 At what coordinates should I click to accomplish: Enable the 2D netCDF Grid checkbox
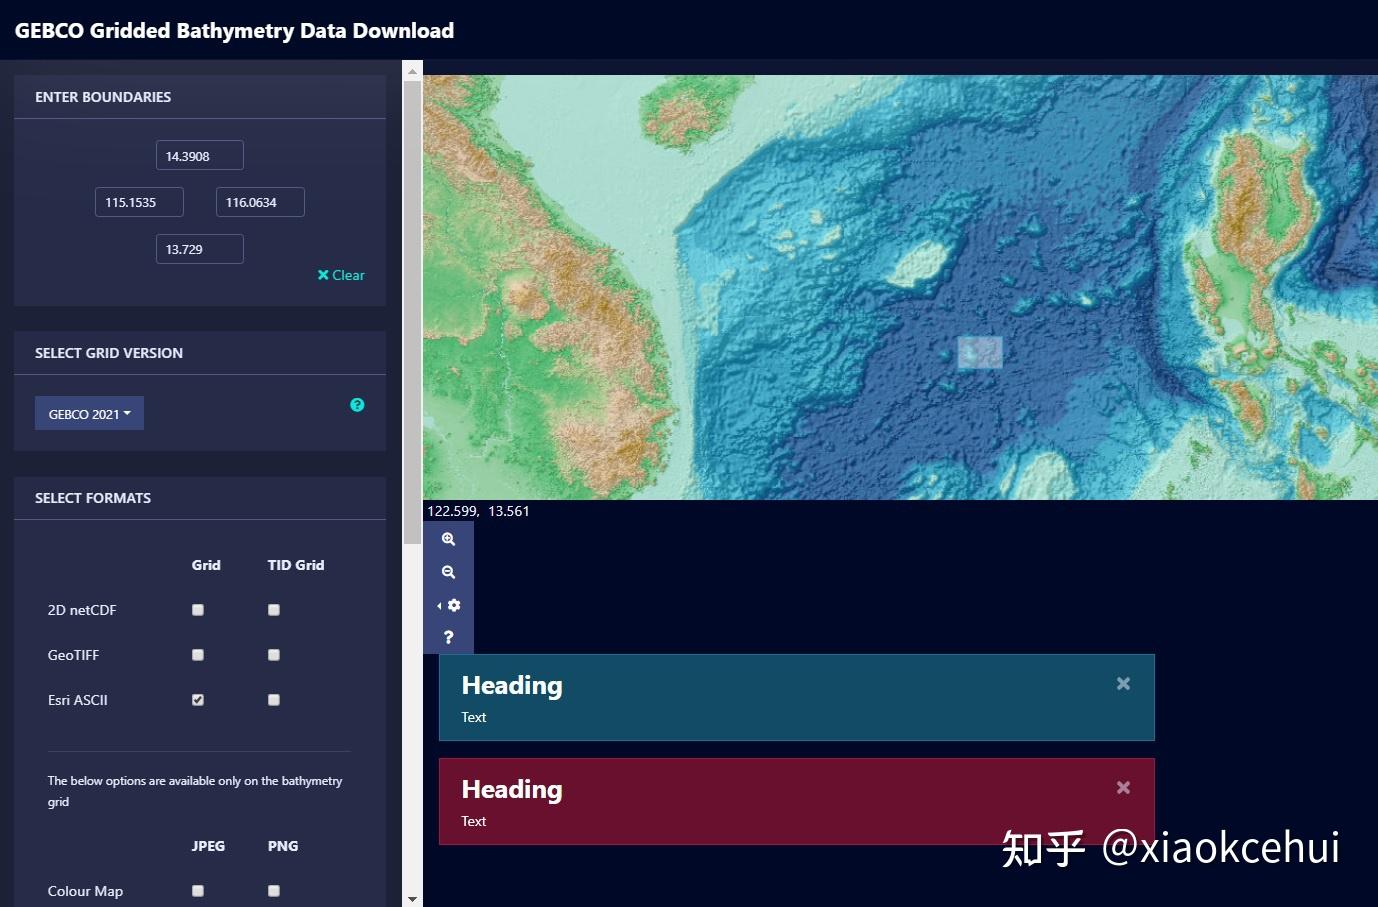197,609
